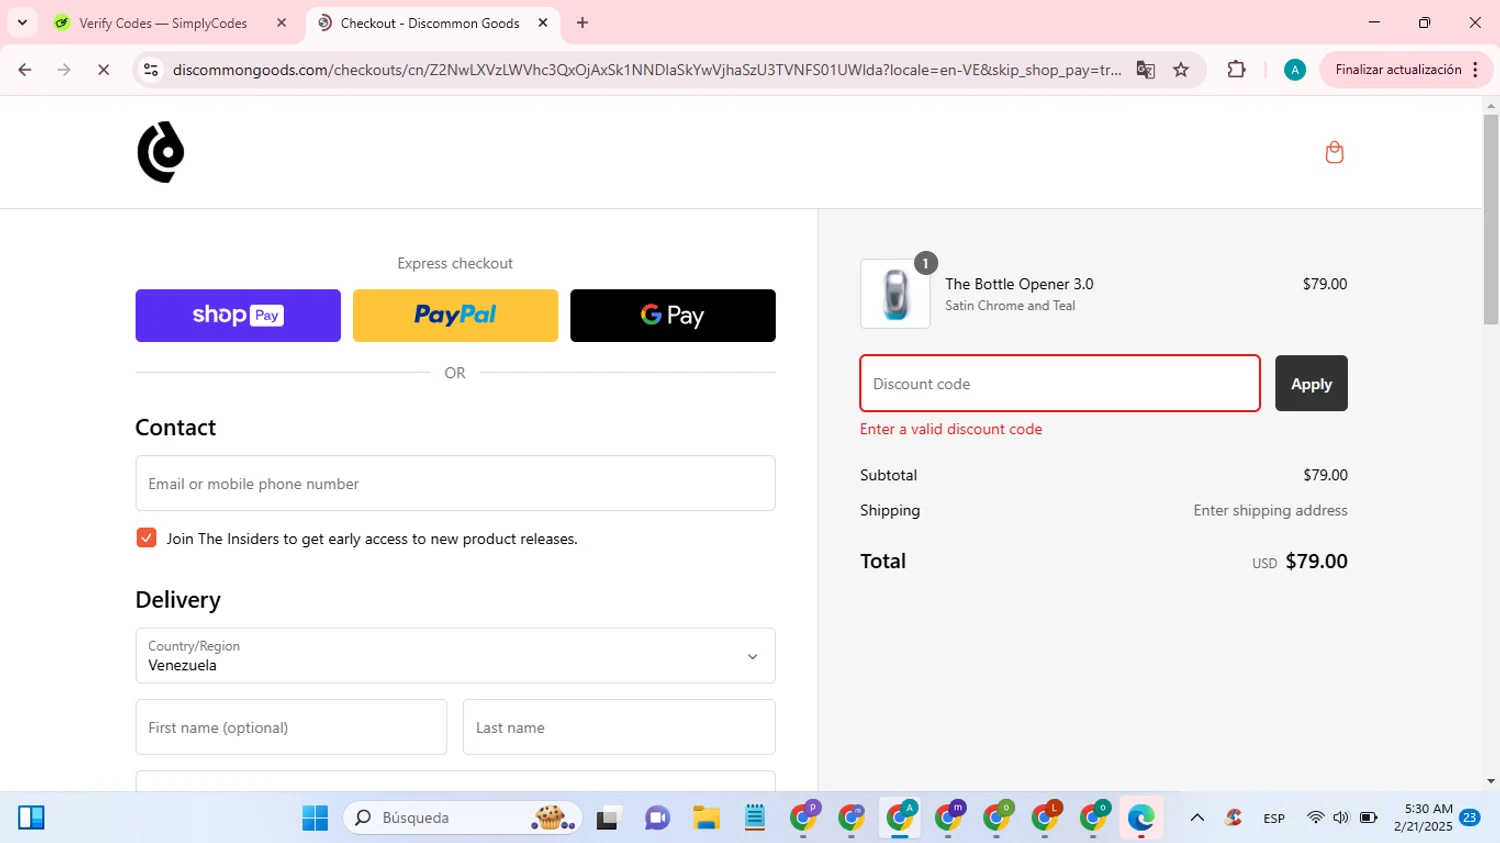
Task: Click the First name (optional) field
Action: (291, 727)
